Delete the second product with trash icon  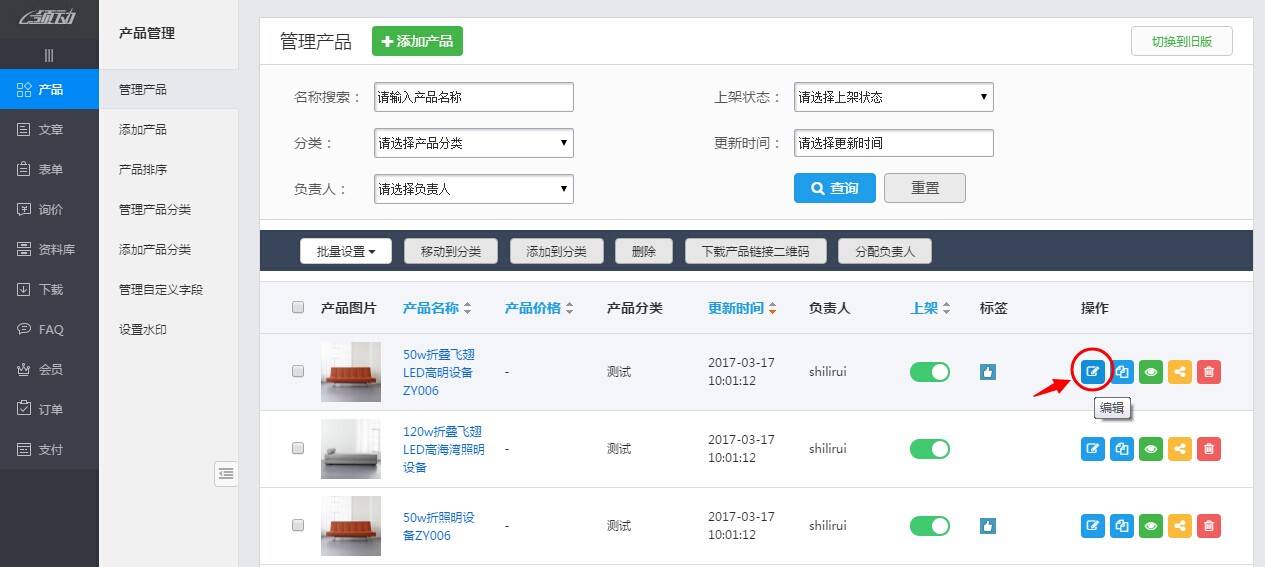pyautogui.click(x=1209, y=449)
